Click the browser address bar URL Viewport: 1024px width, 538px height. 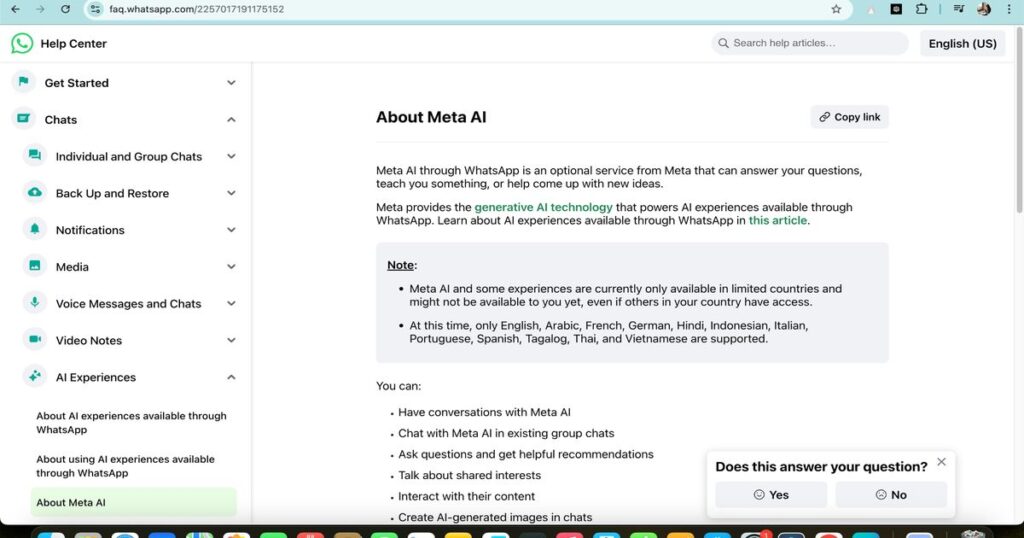[x=197, y=9]
